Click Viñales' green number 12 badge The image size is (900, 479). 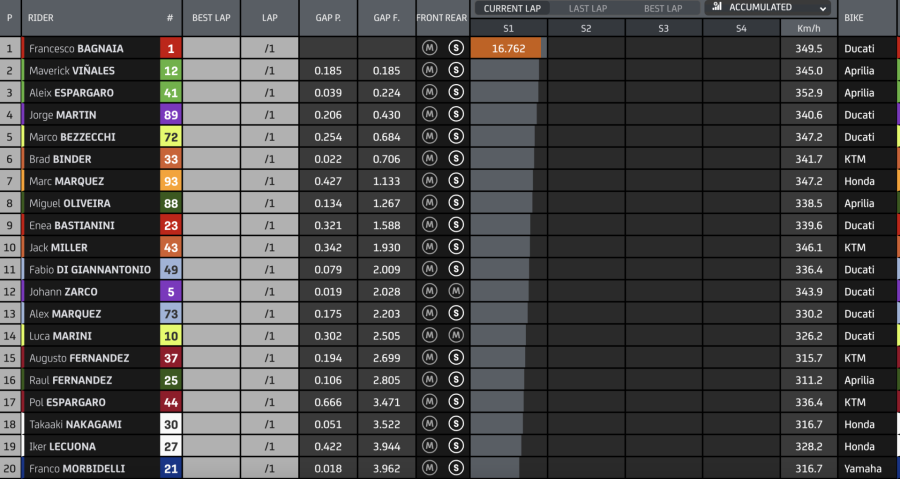[171, 70]
